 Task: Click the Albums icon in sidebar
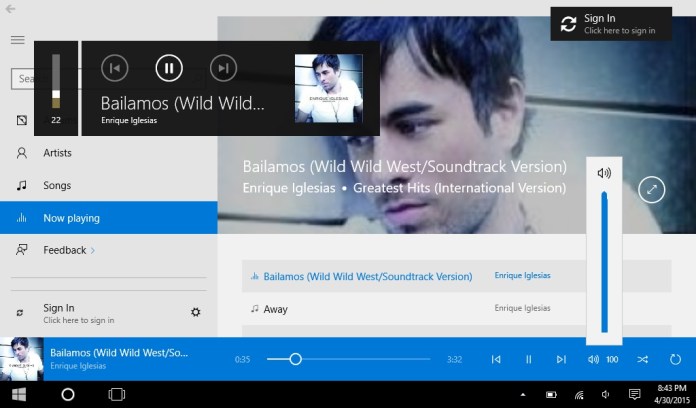tap(22, 120)
